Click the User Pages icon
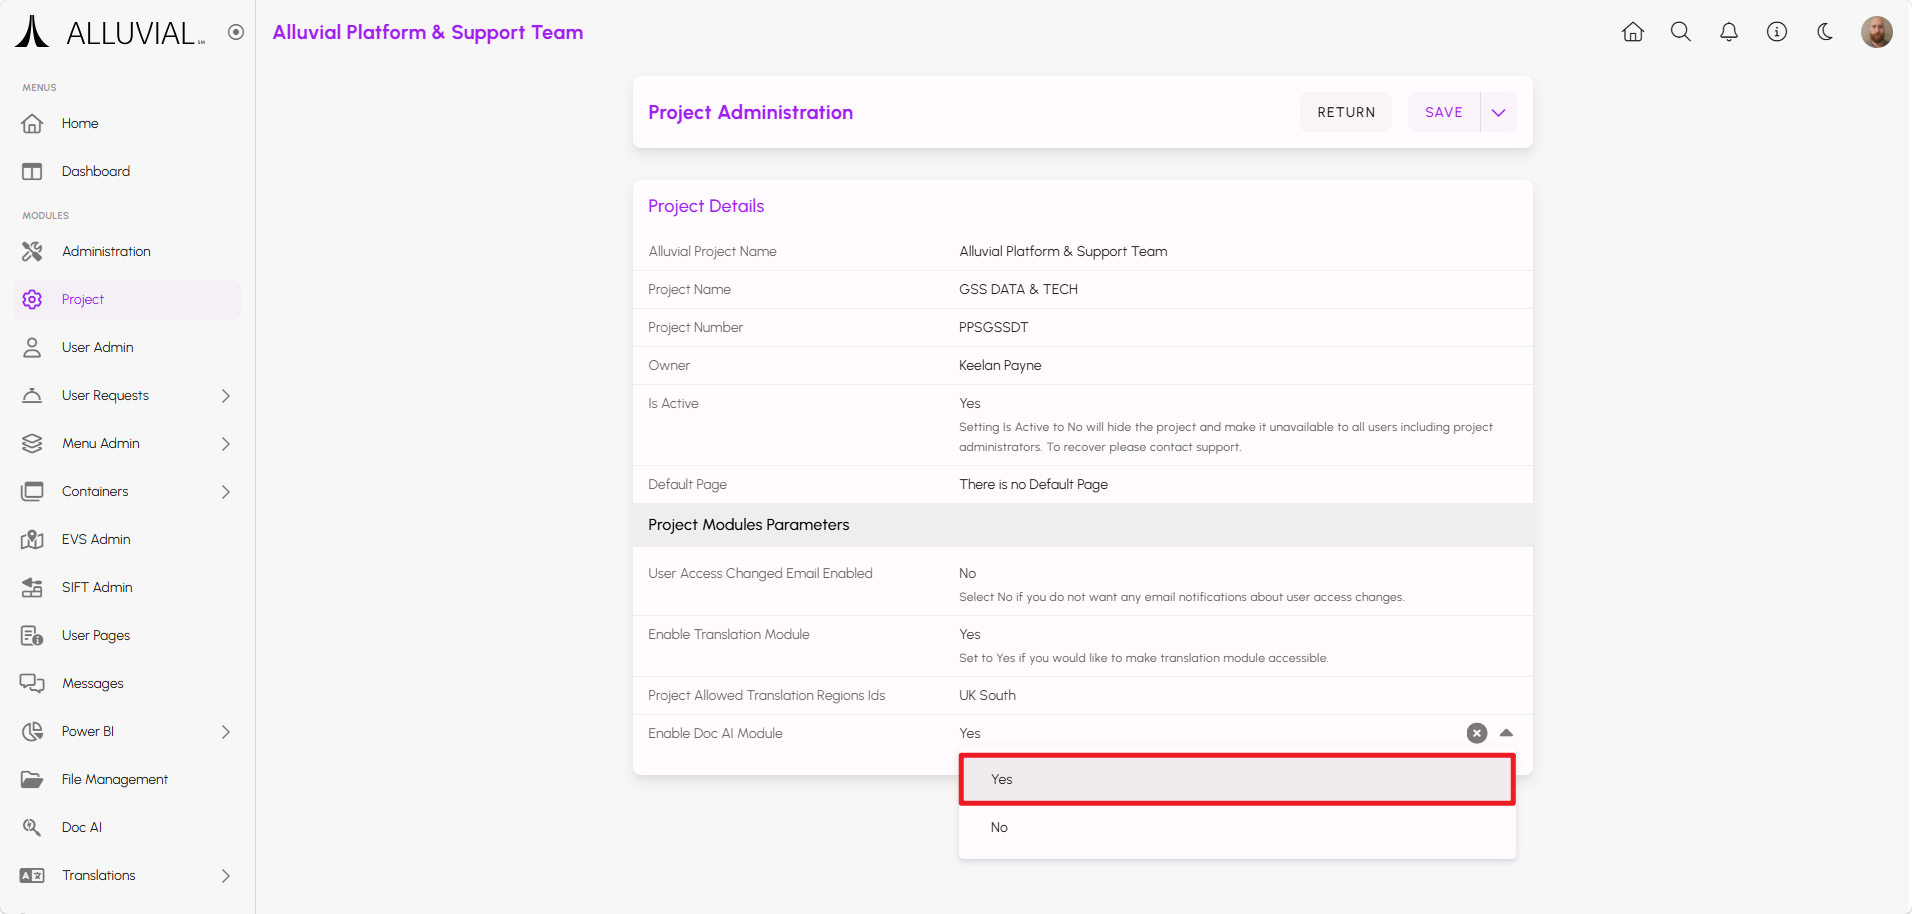Image resolution: width=1912 pixels, height=914 pixels. [32, 636]
